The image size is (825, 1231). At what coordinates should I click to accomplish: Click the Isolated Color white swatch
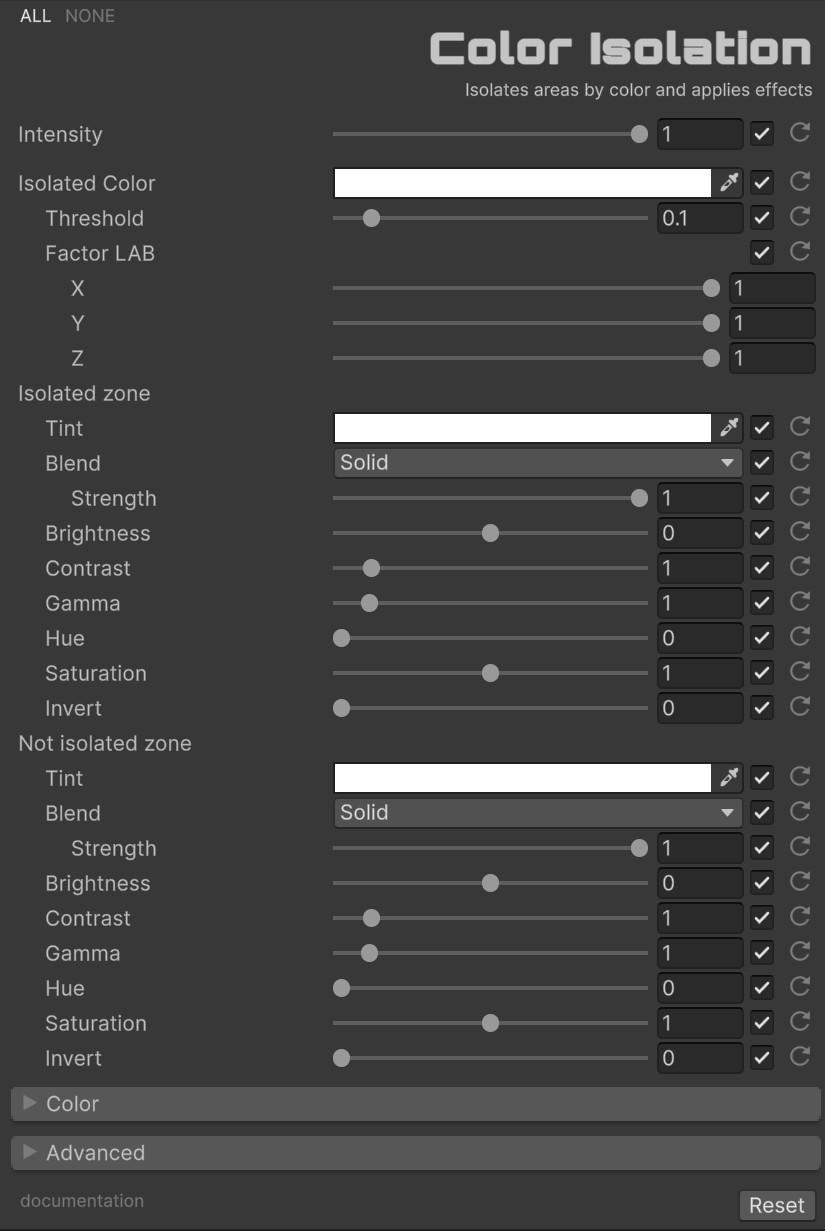click(x=522, y=183)
